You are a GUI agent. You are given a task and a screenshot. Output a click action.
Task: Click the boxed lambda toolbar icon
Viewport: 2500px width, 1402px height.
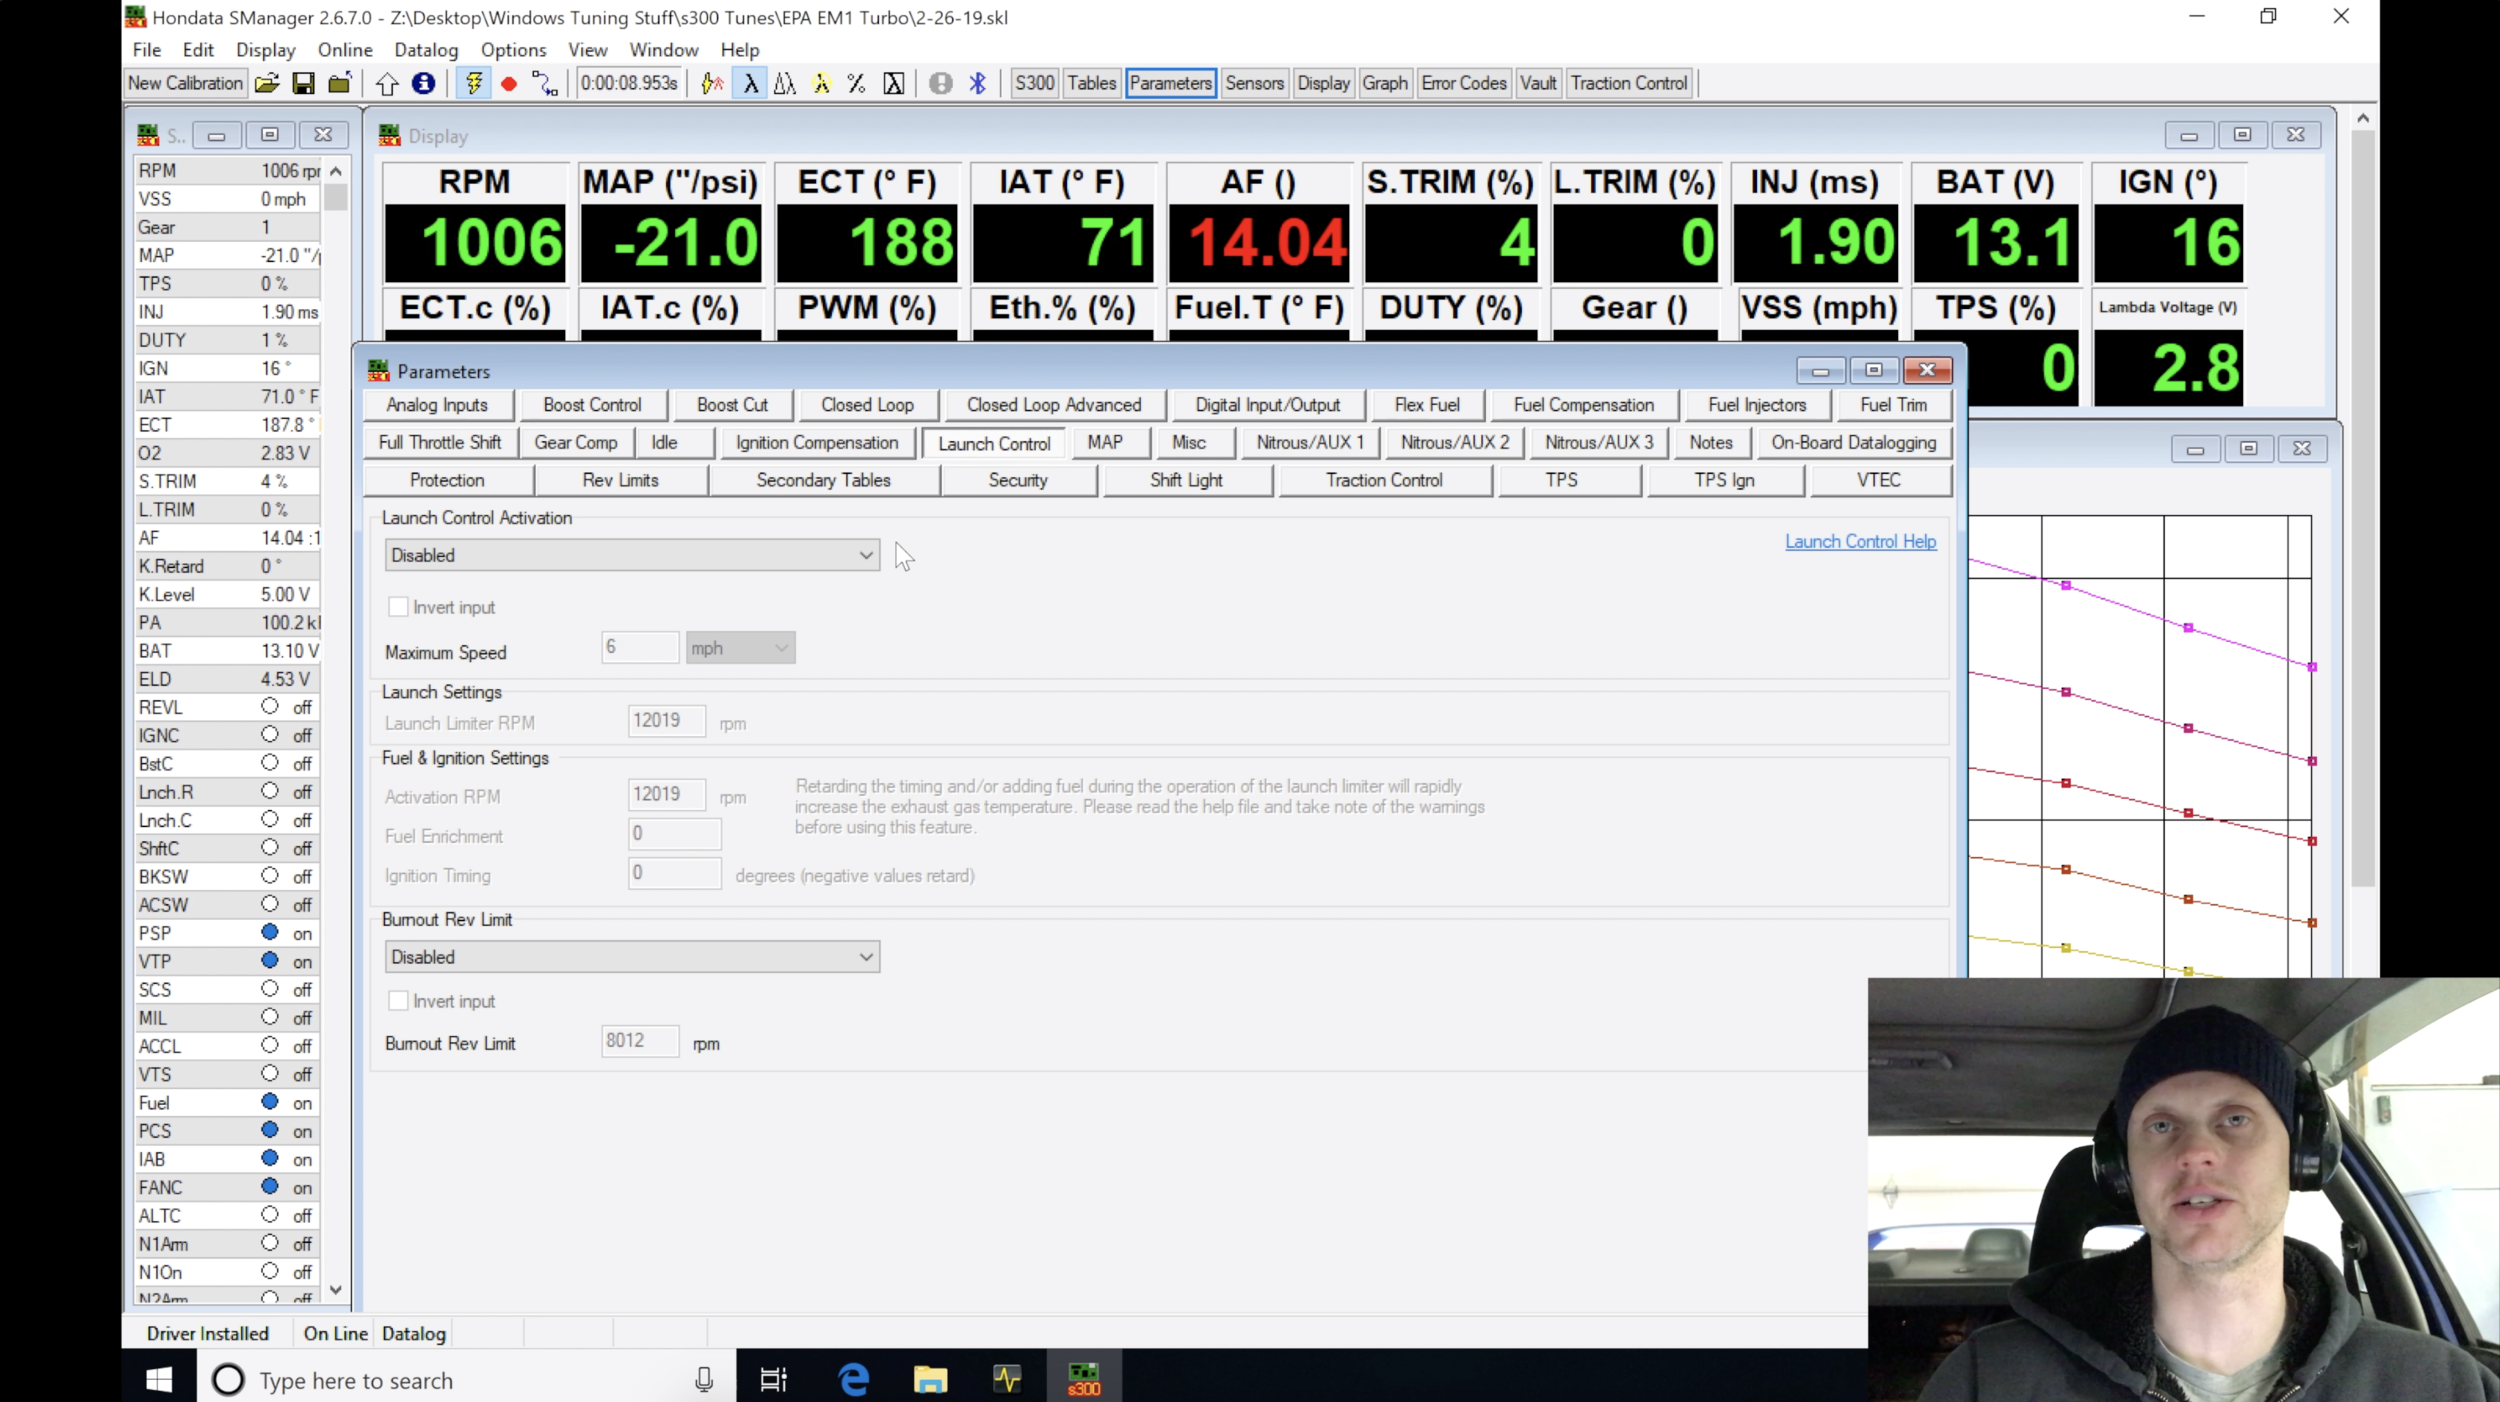(x=893, y=84)
